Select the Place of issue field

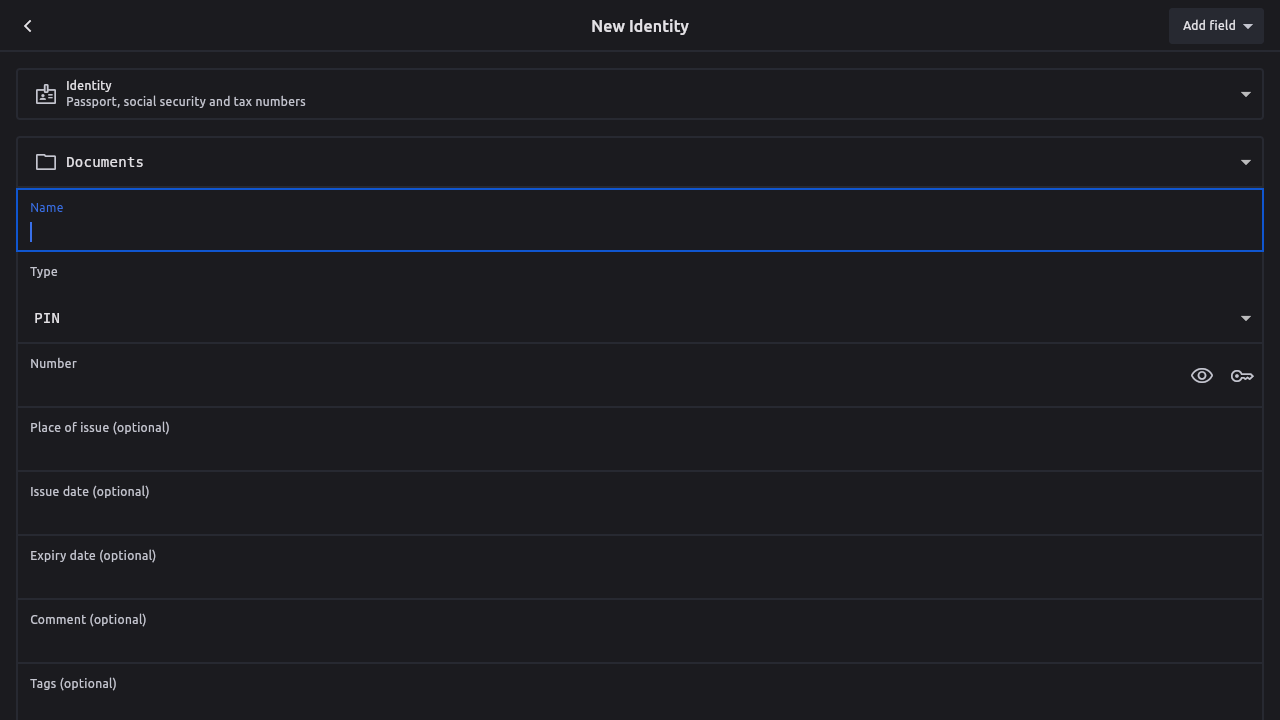[640, 450]
